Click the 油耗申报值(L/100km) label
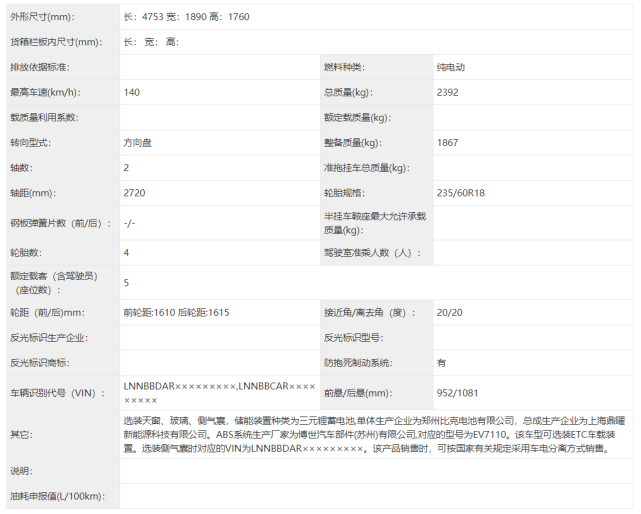 pos(58,496)
